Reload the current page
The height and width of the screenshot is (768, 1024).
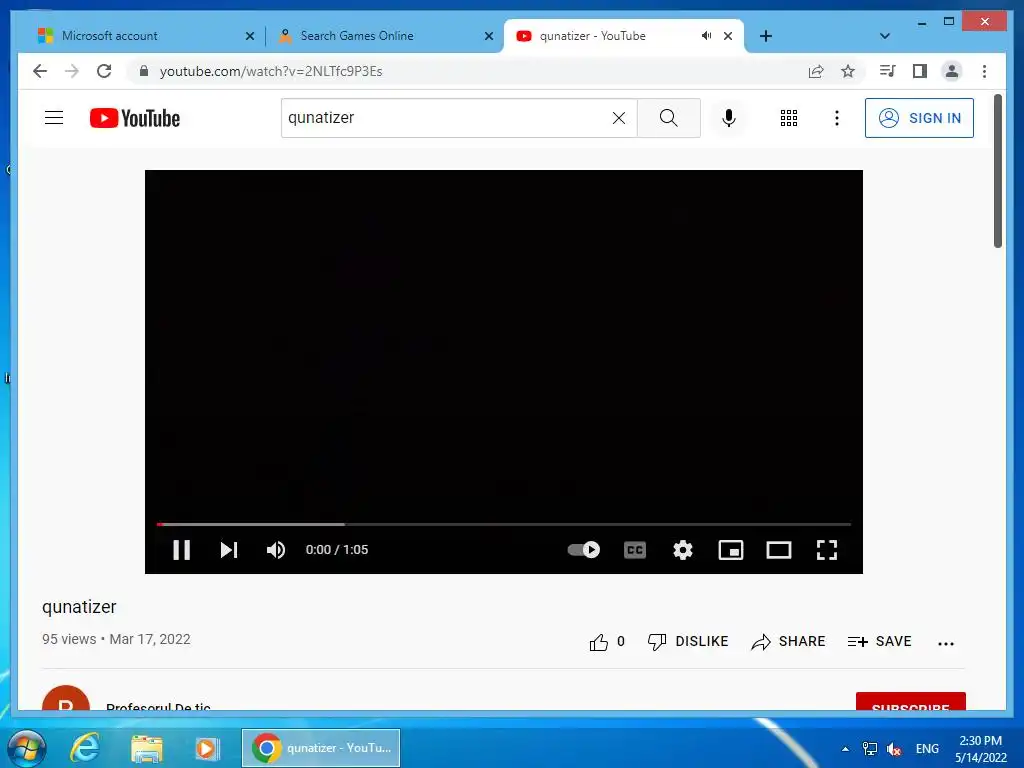pyautogui.click(x=104, y=71)
